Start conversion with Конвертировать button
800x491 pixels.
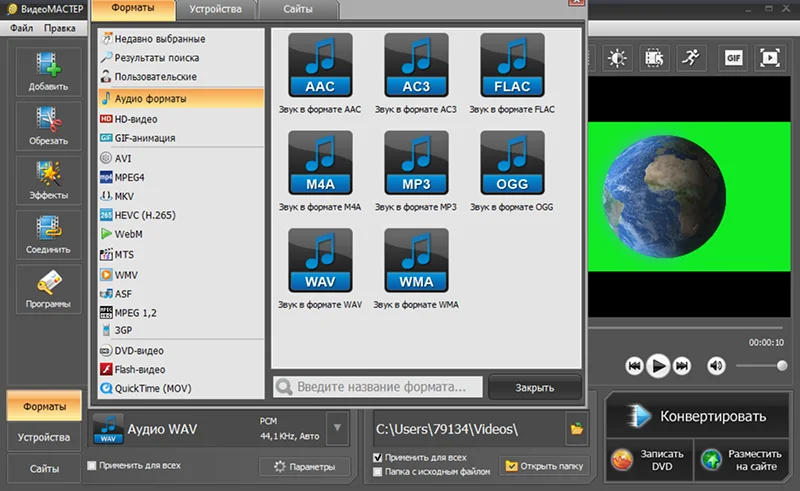(698, 416)
